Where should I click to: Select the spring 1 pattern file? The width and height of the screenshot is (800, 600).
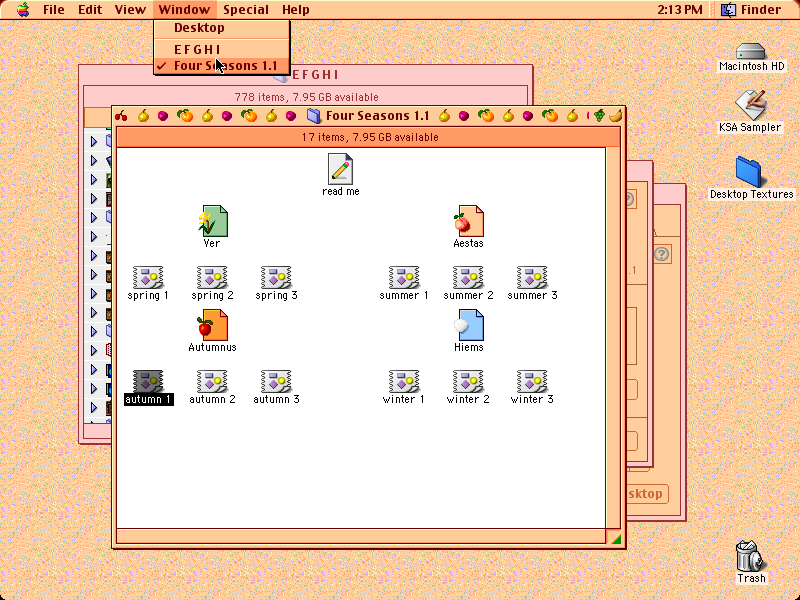click(x=148, y=278)
